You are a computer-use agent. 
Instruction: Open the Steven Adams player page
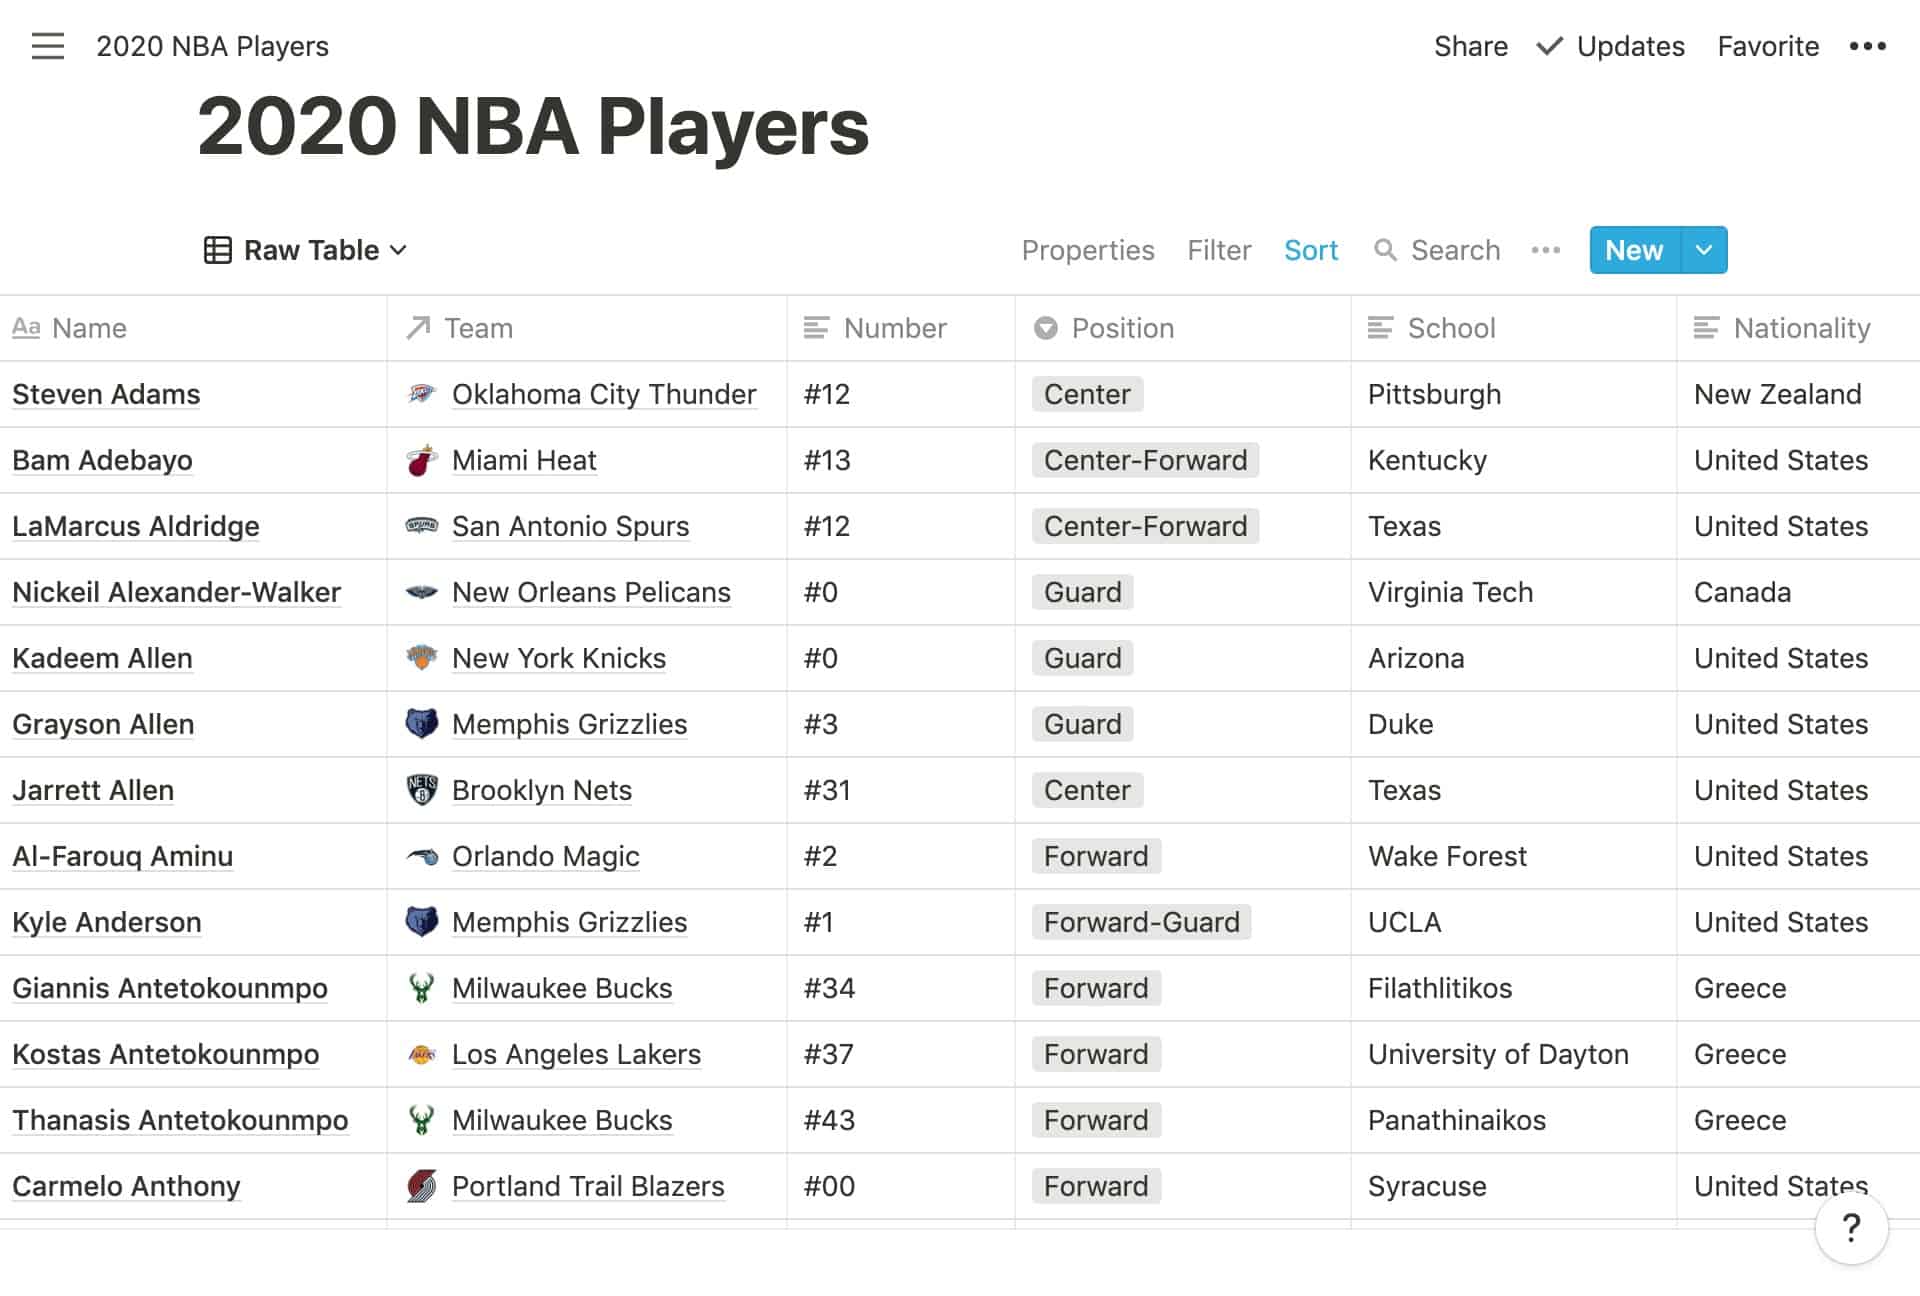pyautogui.click(x=106, y=394)
